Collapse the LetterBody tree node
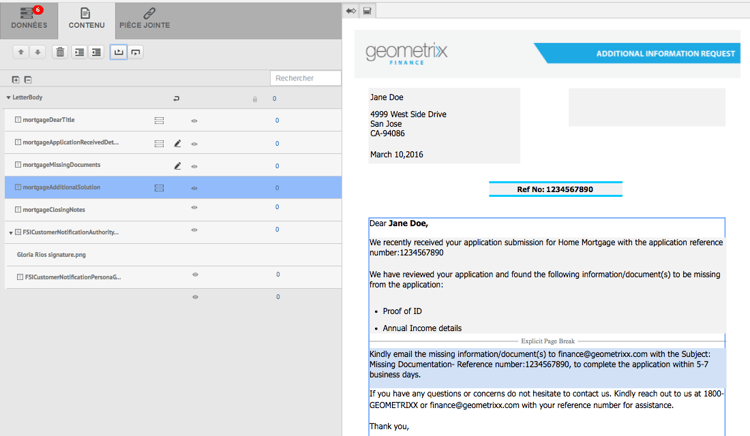The image size is (750, 436). [x=8, y=98]
